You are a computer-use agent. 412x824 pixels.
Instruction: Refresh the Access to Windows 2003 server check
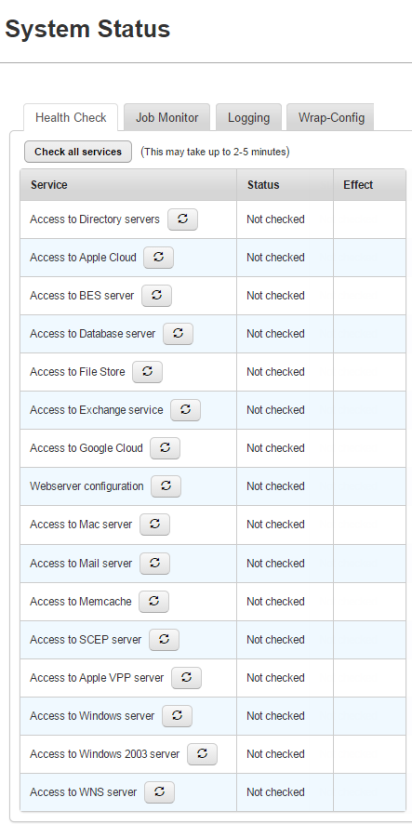click(x=202, y=754)
